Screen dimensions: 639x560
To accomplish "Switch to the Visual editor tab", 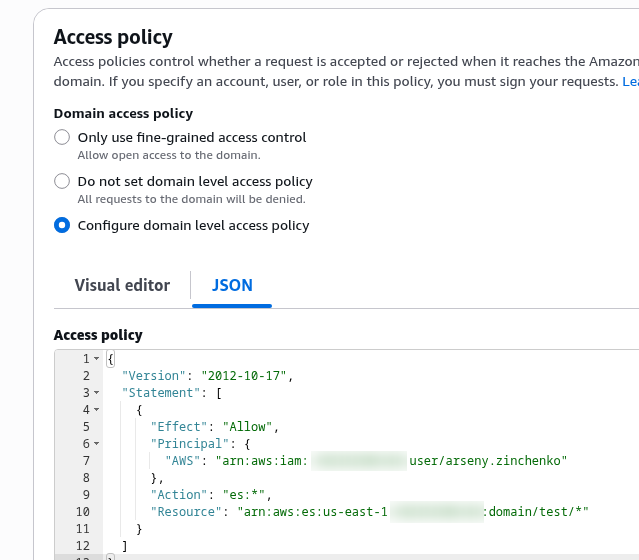I will [x=122, y=285].
